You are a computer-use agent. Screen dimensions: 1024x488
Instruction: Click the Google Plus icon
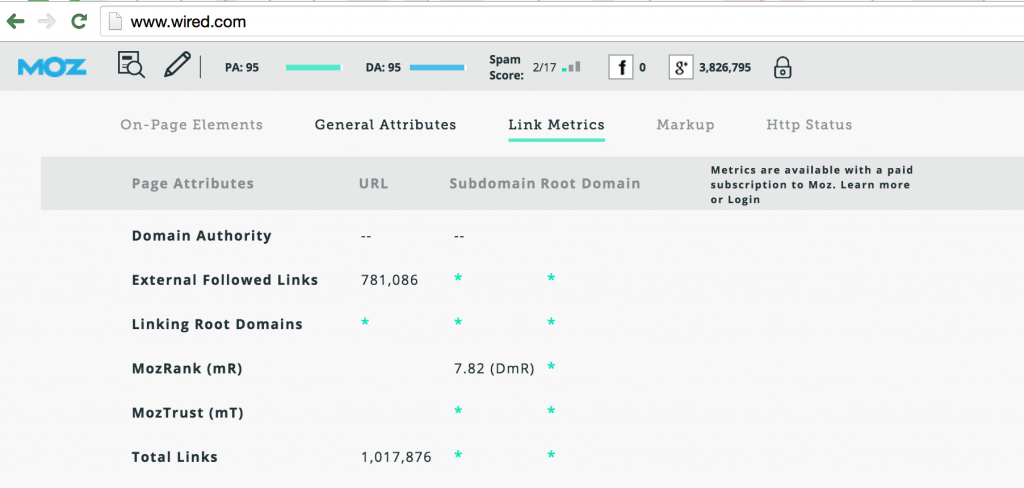click(x=681, y=67)
